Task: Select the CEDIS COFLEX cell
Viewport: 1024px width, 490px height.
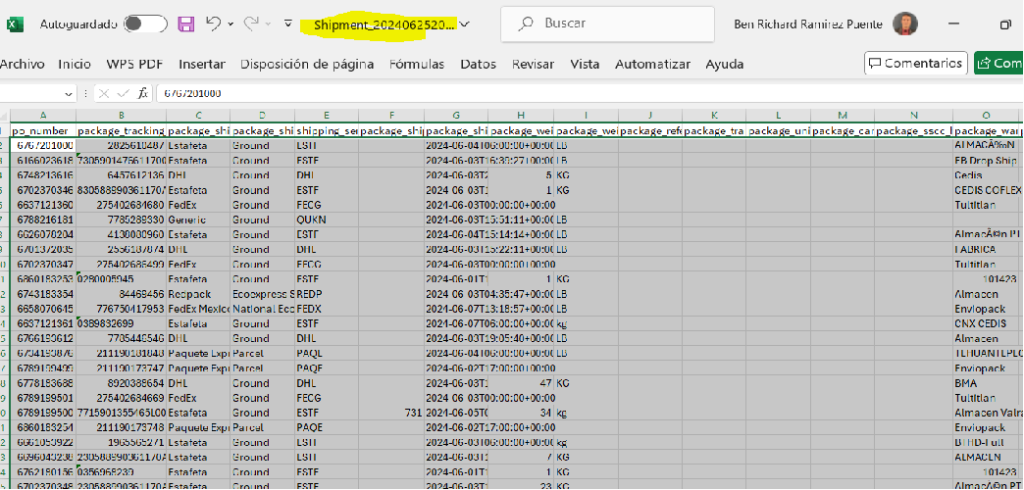Action: point(985,190)
